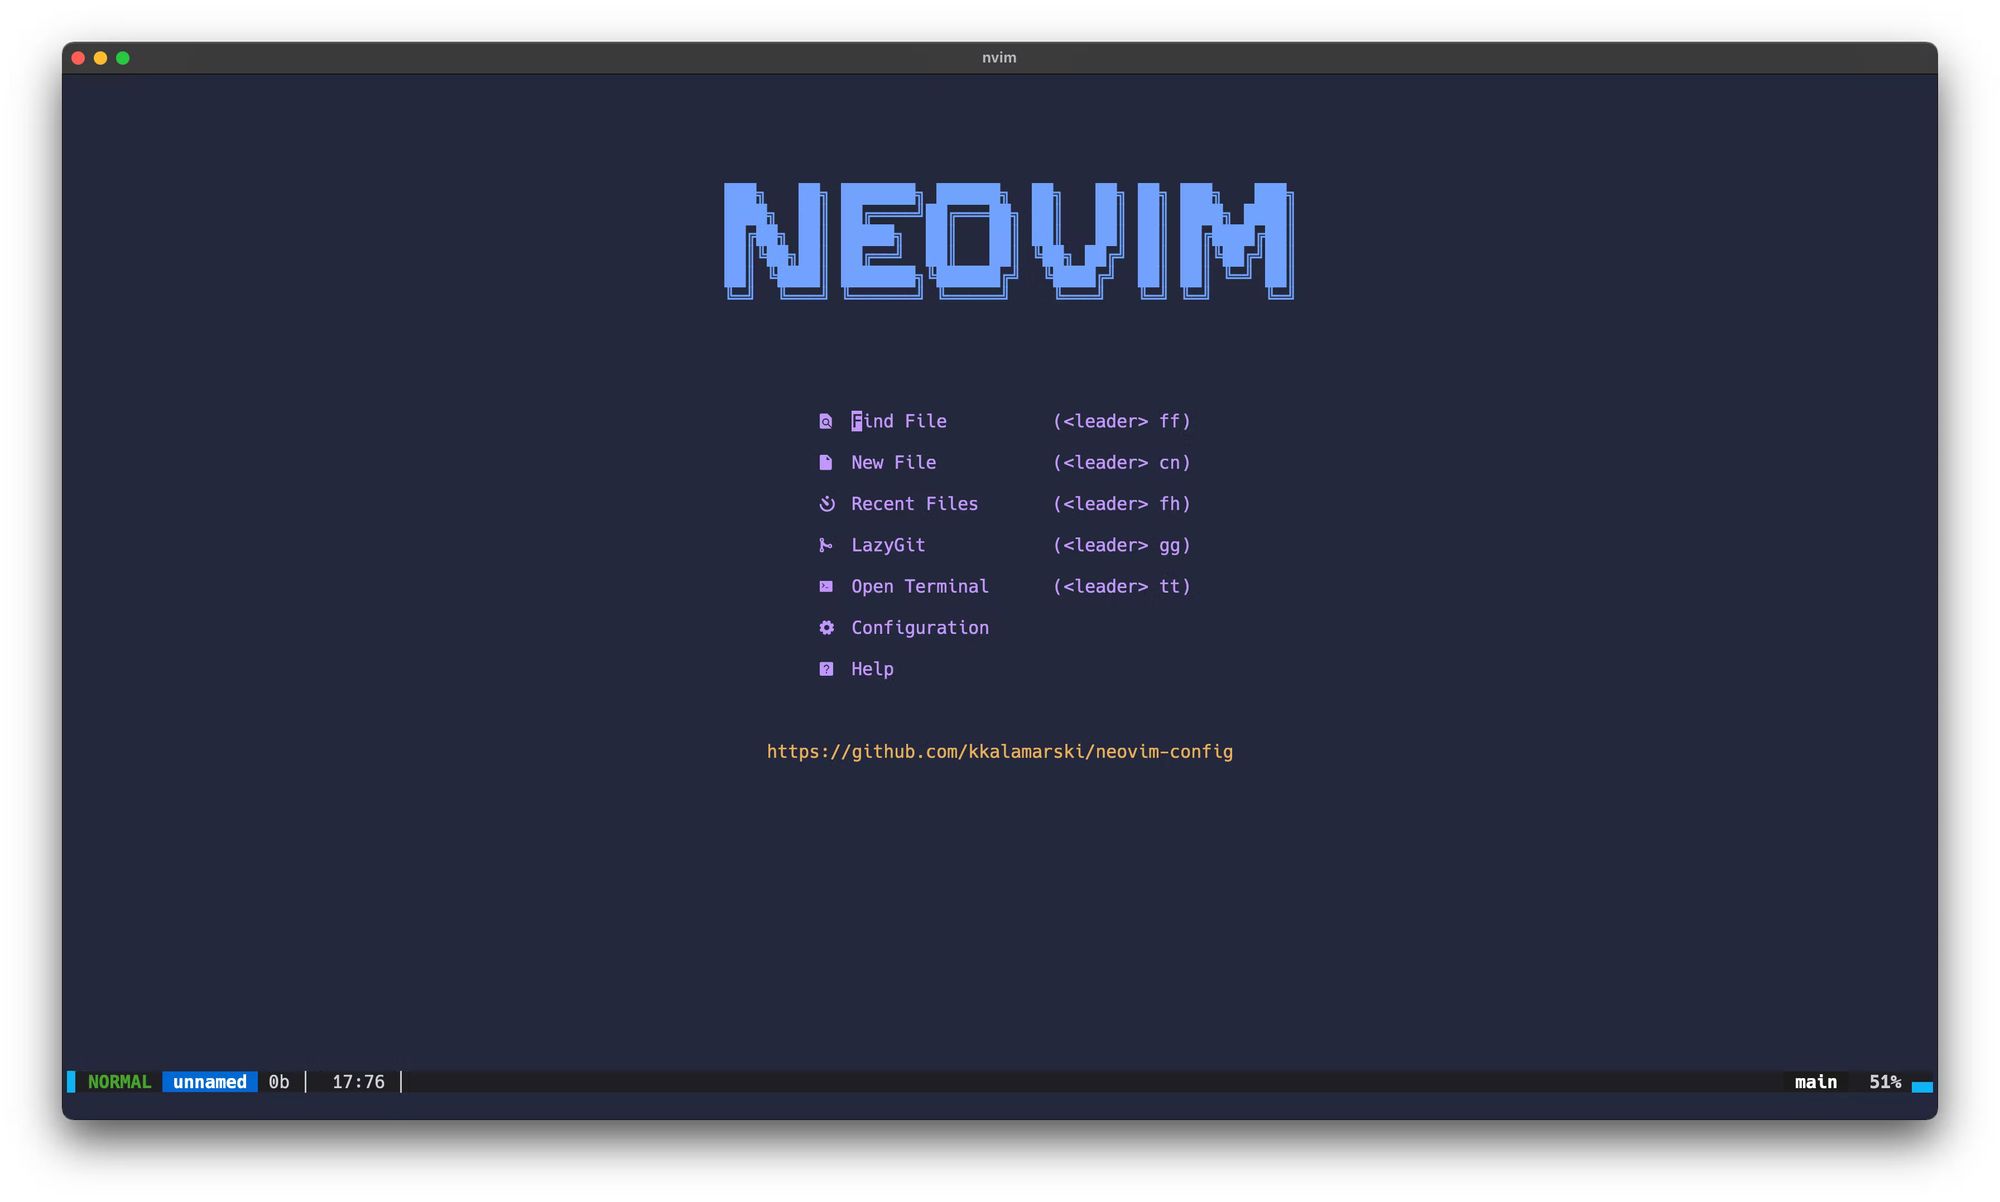Image resolution: width=2000 pixels, height=1202 pixels.
Task: Click the New File icon
Action: 824,462
